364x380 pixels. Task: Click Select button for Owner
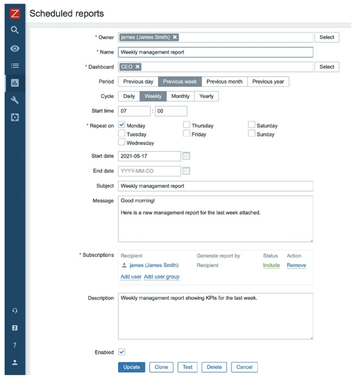coord(327,37)
